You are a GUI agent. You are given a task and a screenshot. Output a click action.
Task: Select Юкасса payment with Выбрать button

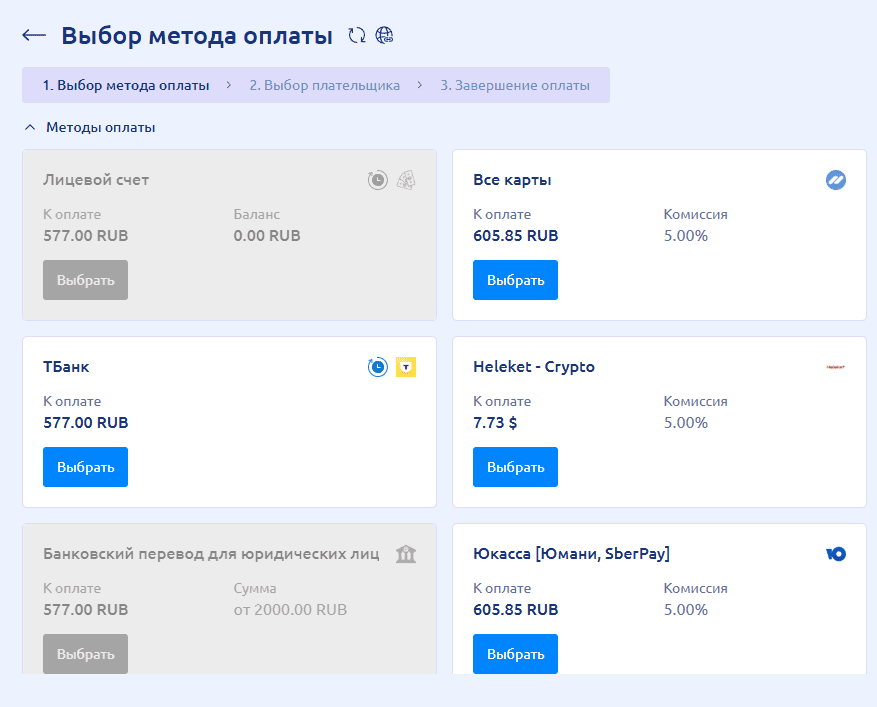point(515,654)
